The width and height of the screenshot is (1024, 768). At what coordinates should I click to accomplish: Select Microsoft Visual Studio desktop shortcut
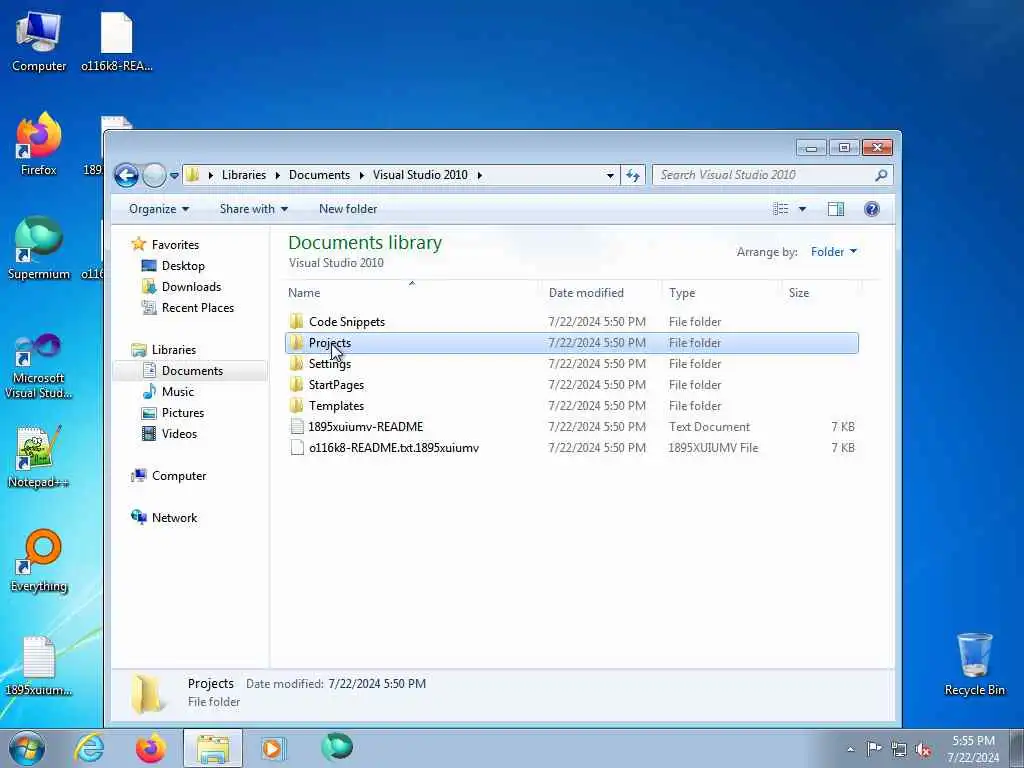click(39, 366)
